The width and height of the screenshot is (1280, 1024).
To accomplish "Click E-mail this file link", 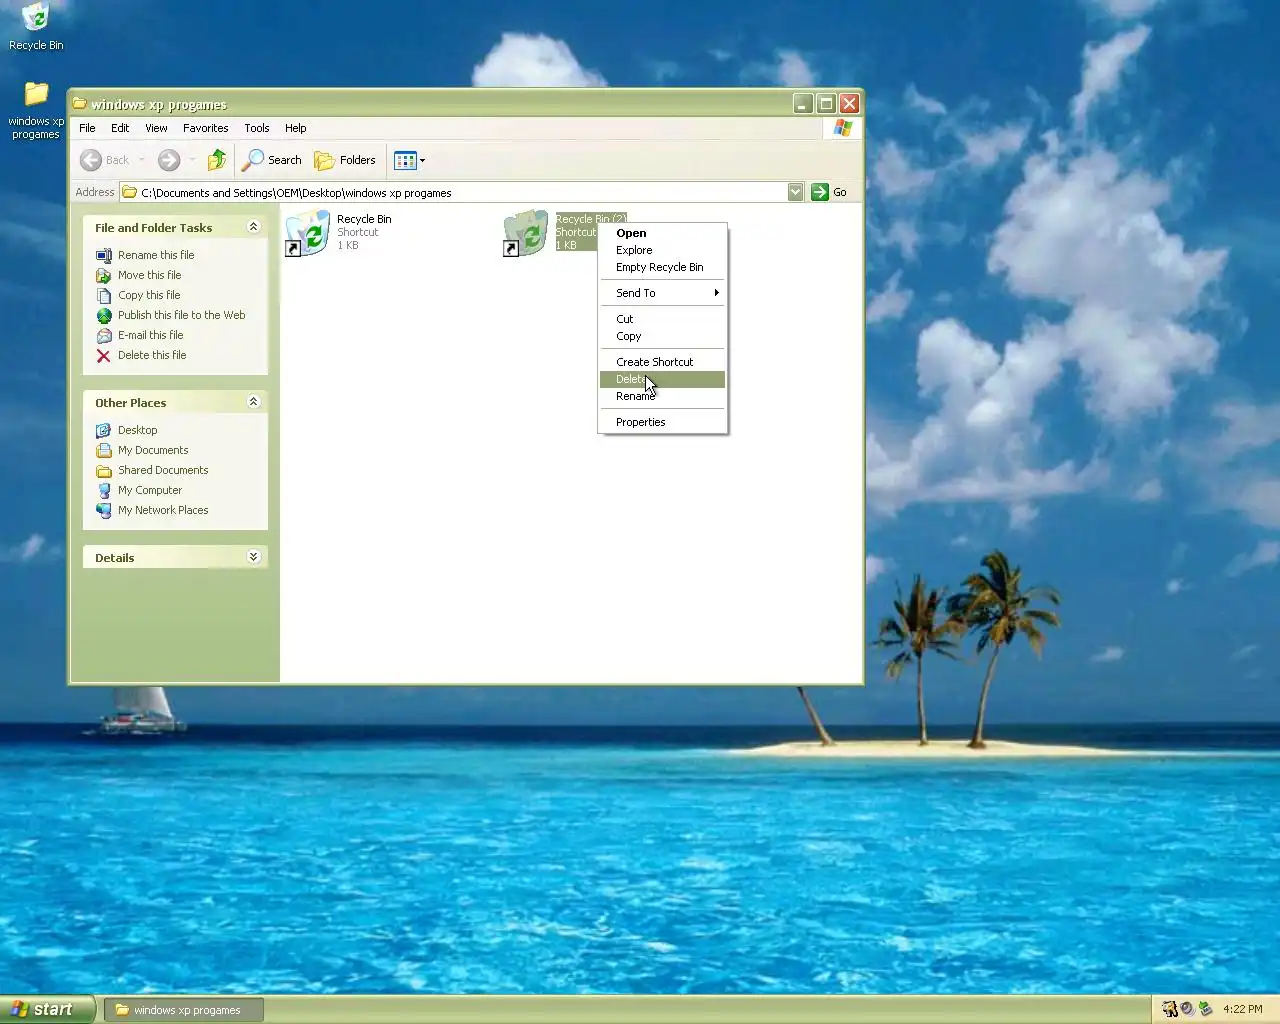I will tap(151, 335).
